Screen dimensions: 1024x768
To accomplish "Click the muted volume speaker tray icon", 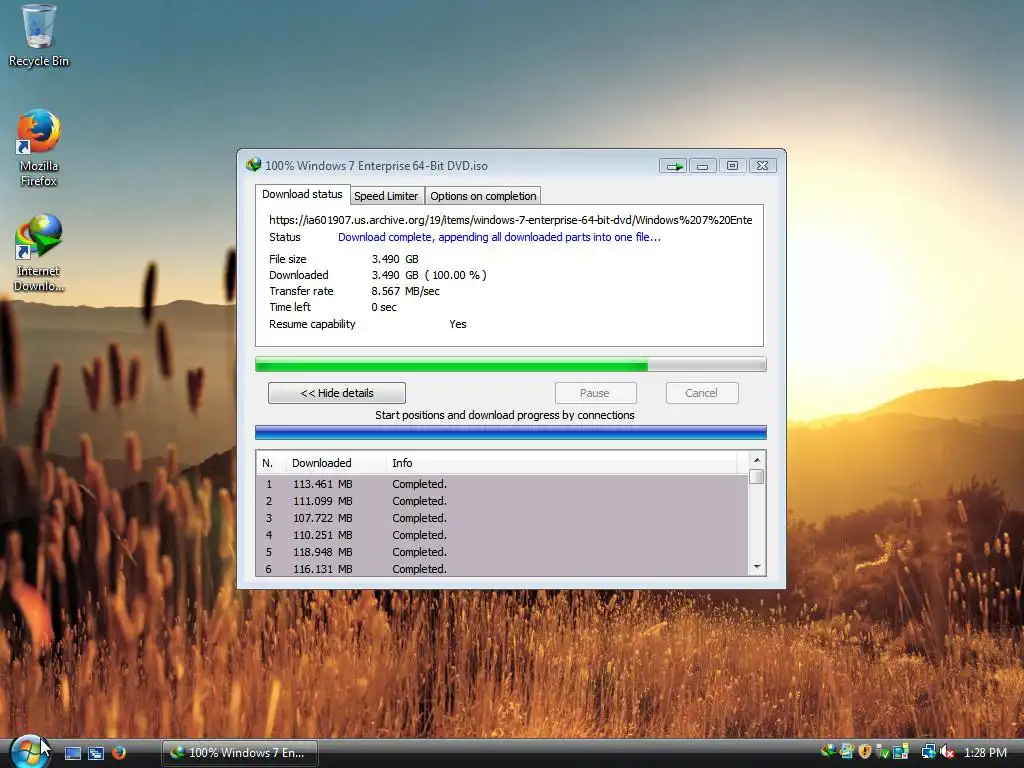I will [947, 752].
